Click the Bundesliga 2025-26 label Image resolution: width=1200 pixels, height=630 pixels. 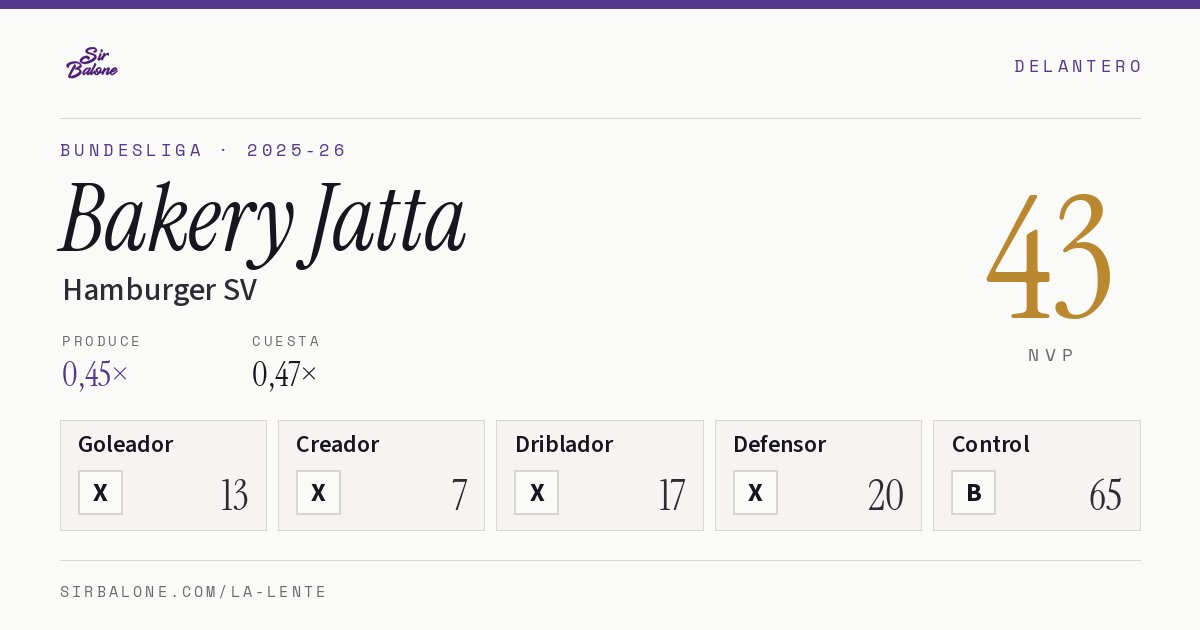pos(203,150)
